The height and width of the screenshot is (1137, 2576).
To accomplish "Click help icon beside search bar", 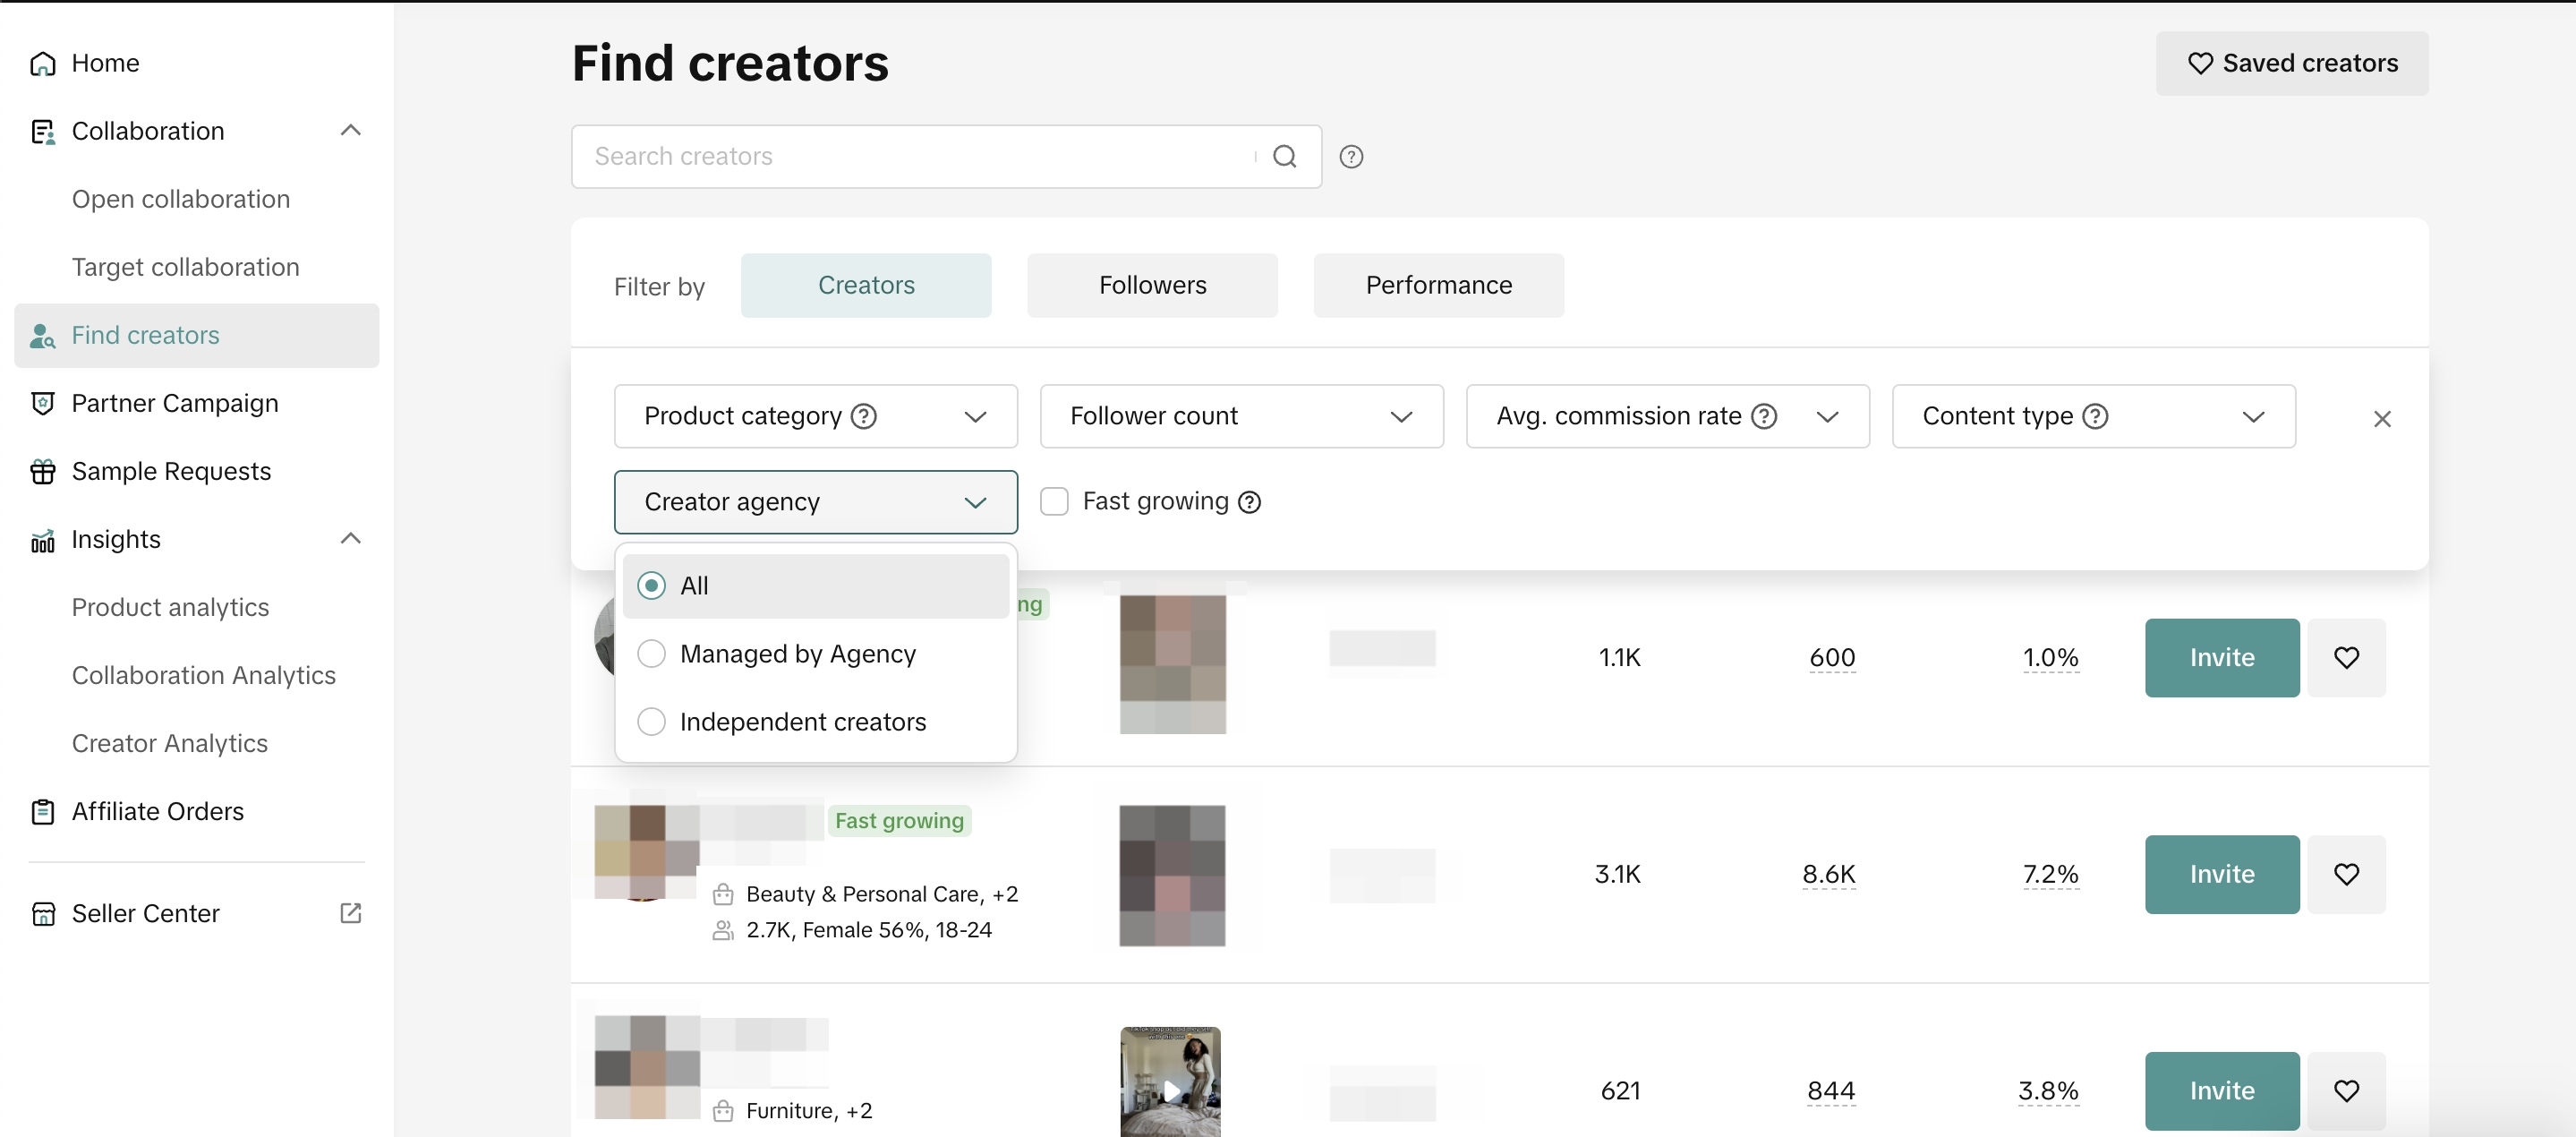I will point(1351,157).
